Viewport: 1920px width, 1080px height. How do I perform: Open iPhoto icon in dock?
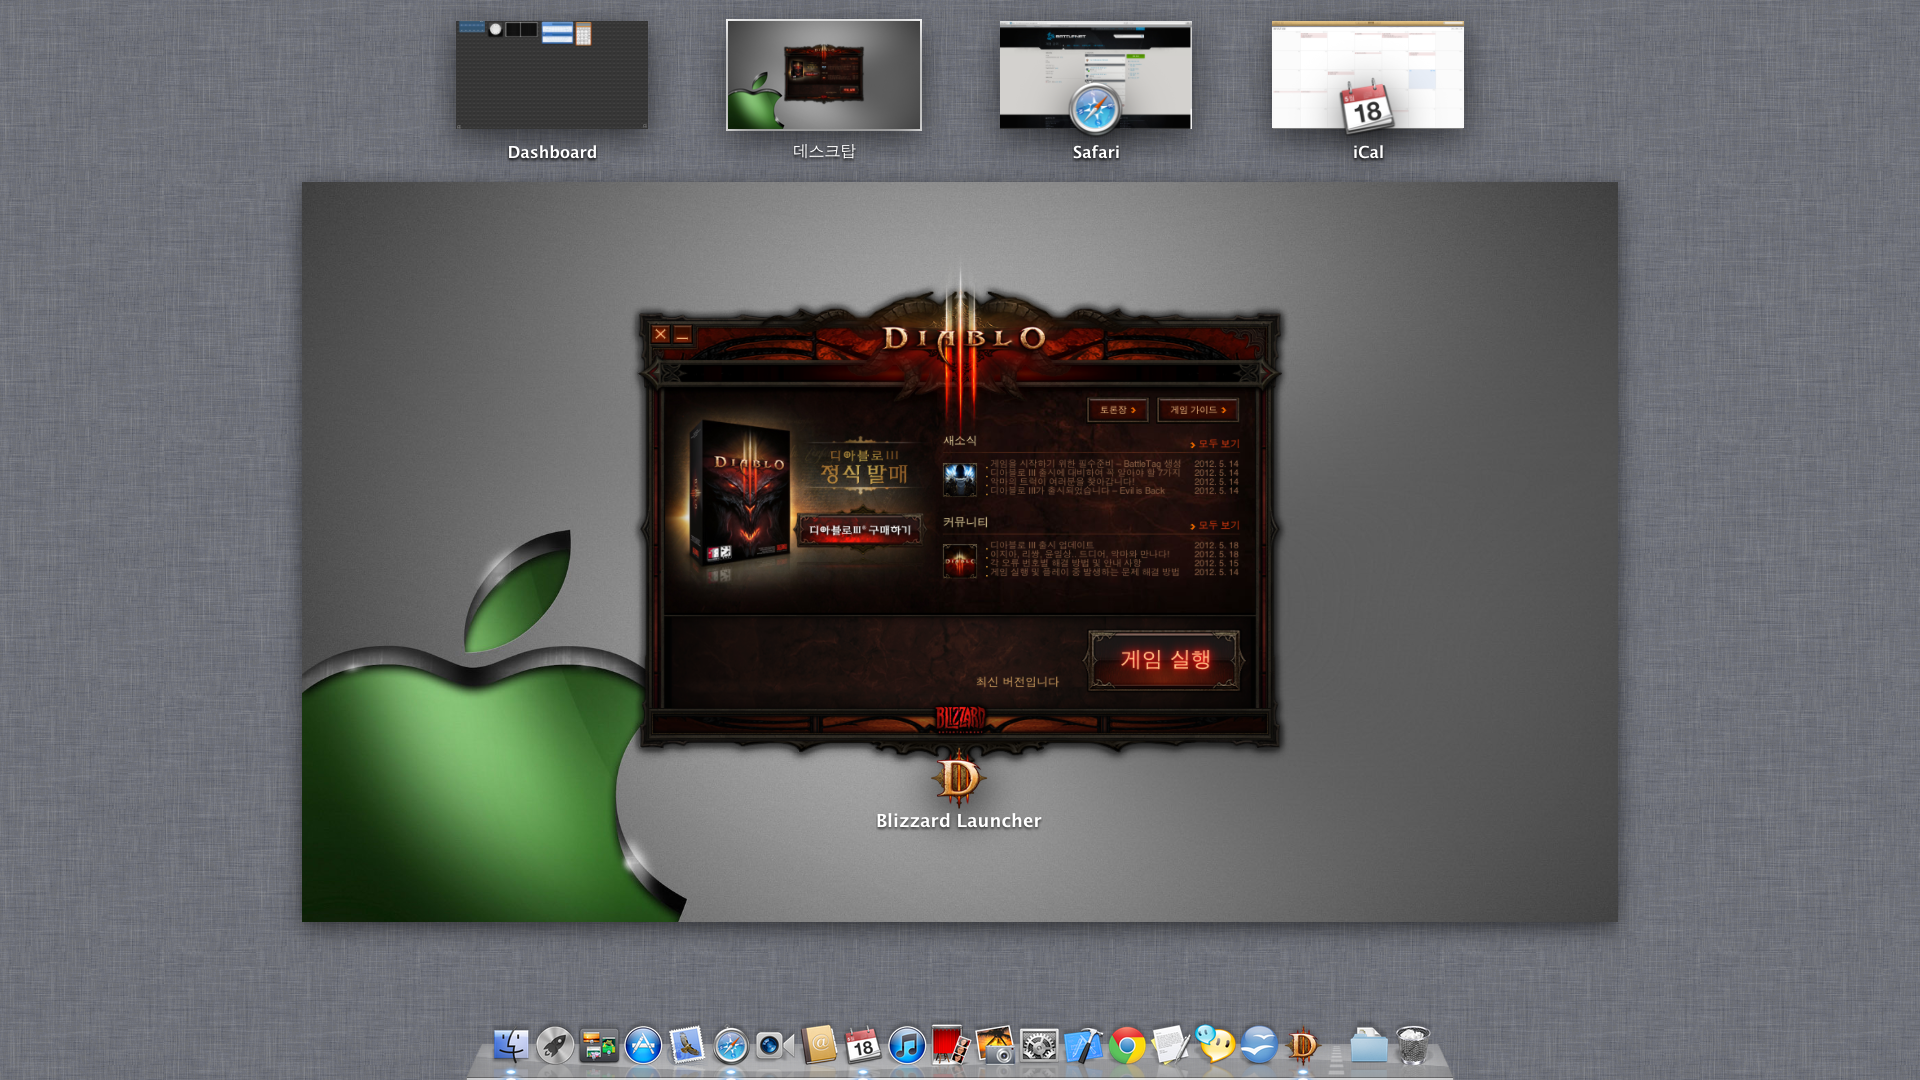(995, 1046)
